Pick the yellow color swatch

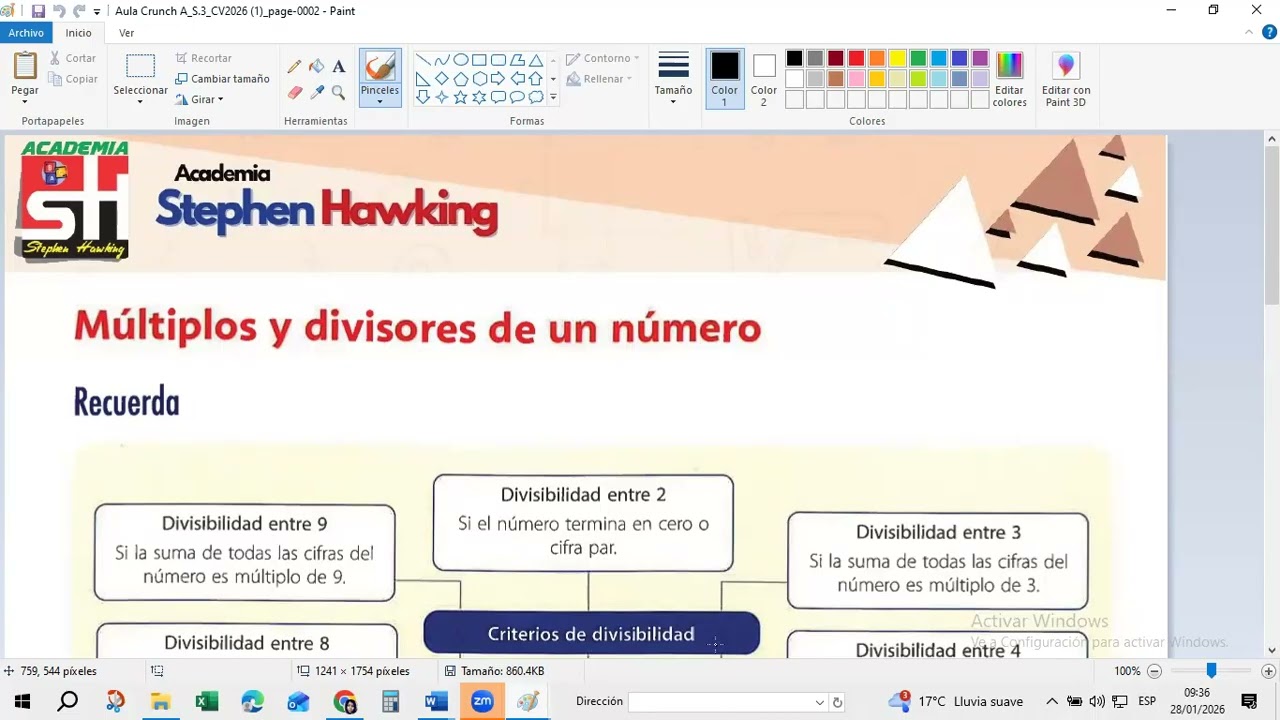898,59
